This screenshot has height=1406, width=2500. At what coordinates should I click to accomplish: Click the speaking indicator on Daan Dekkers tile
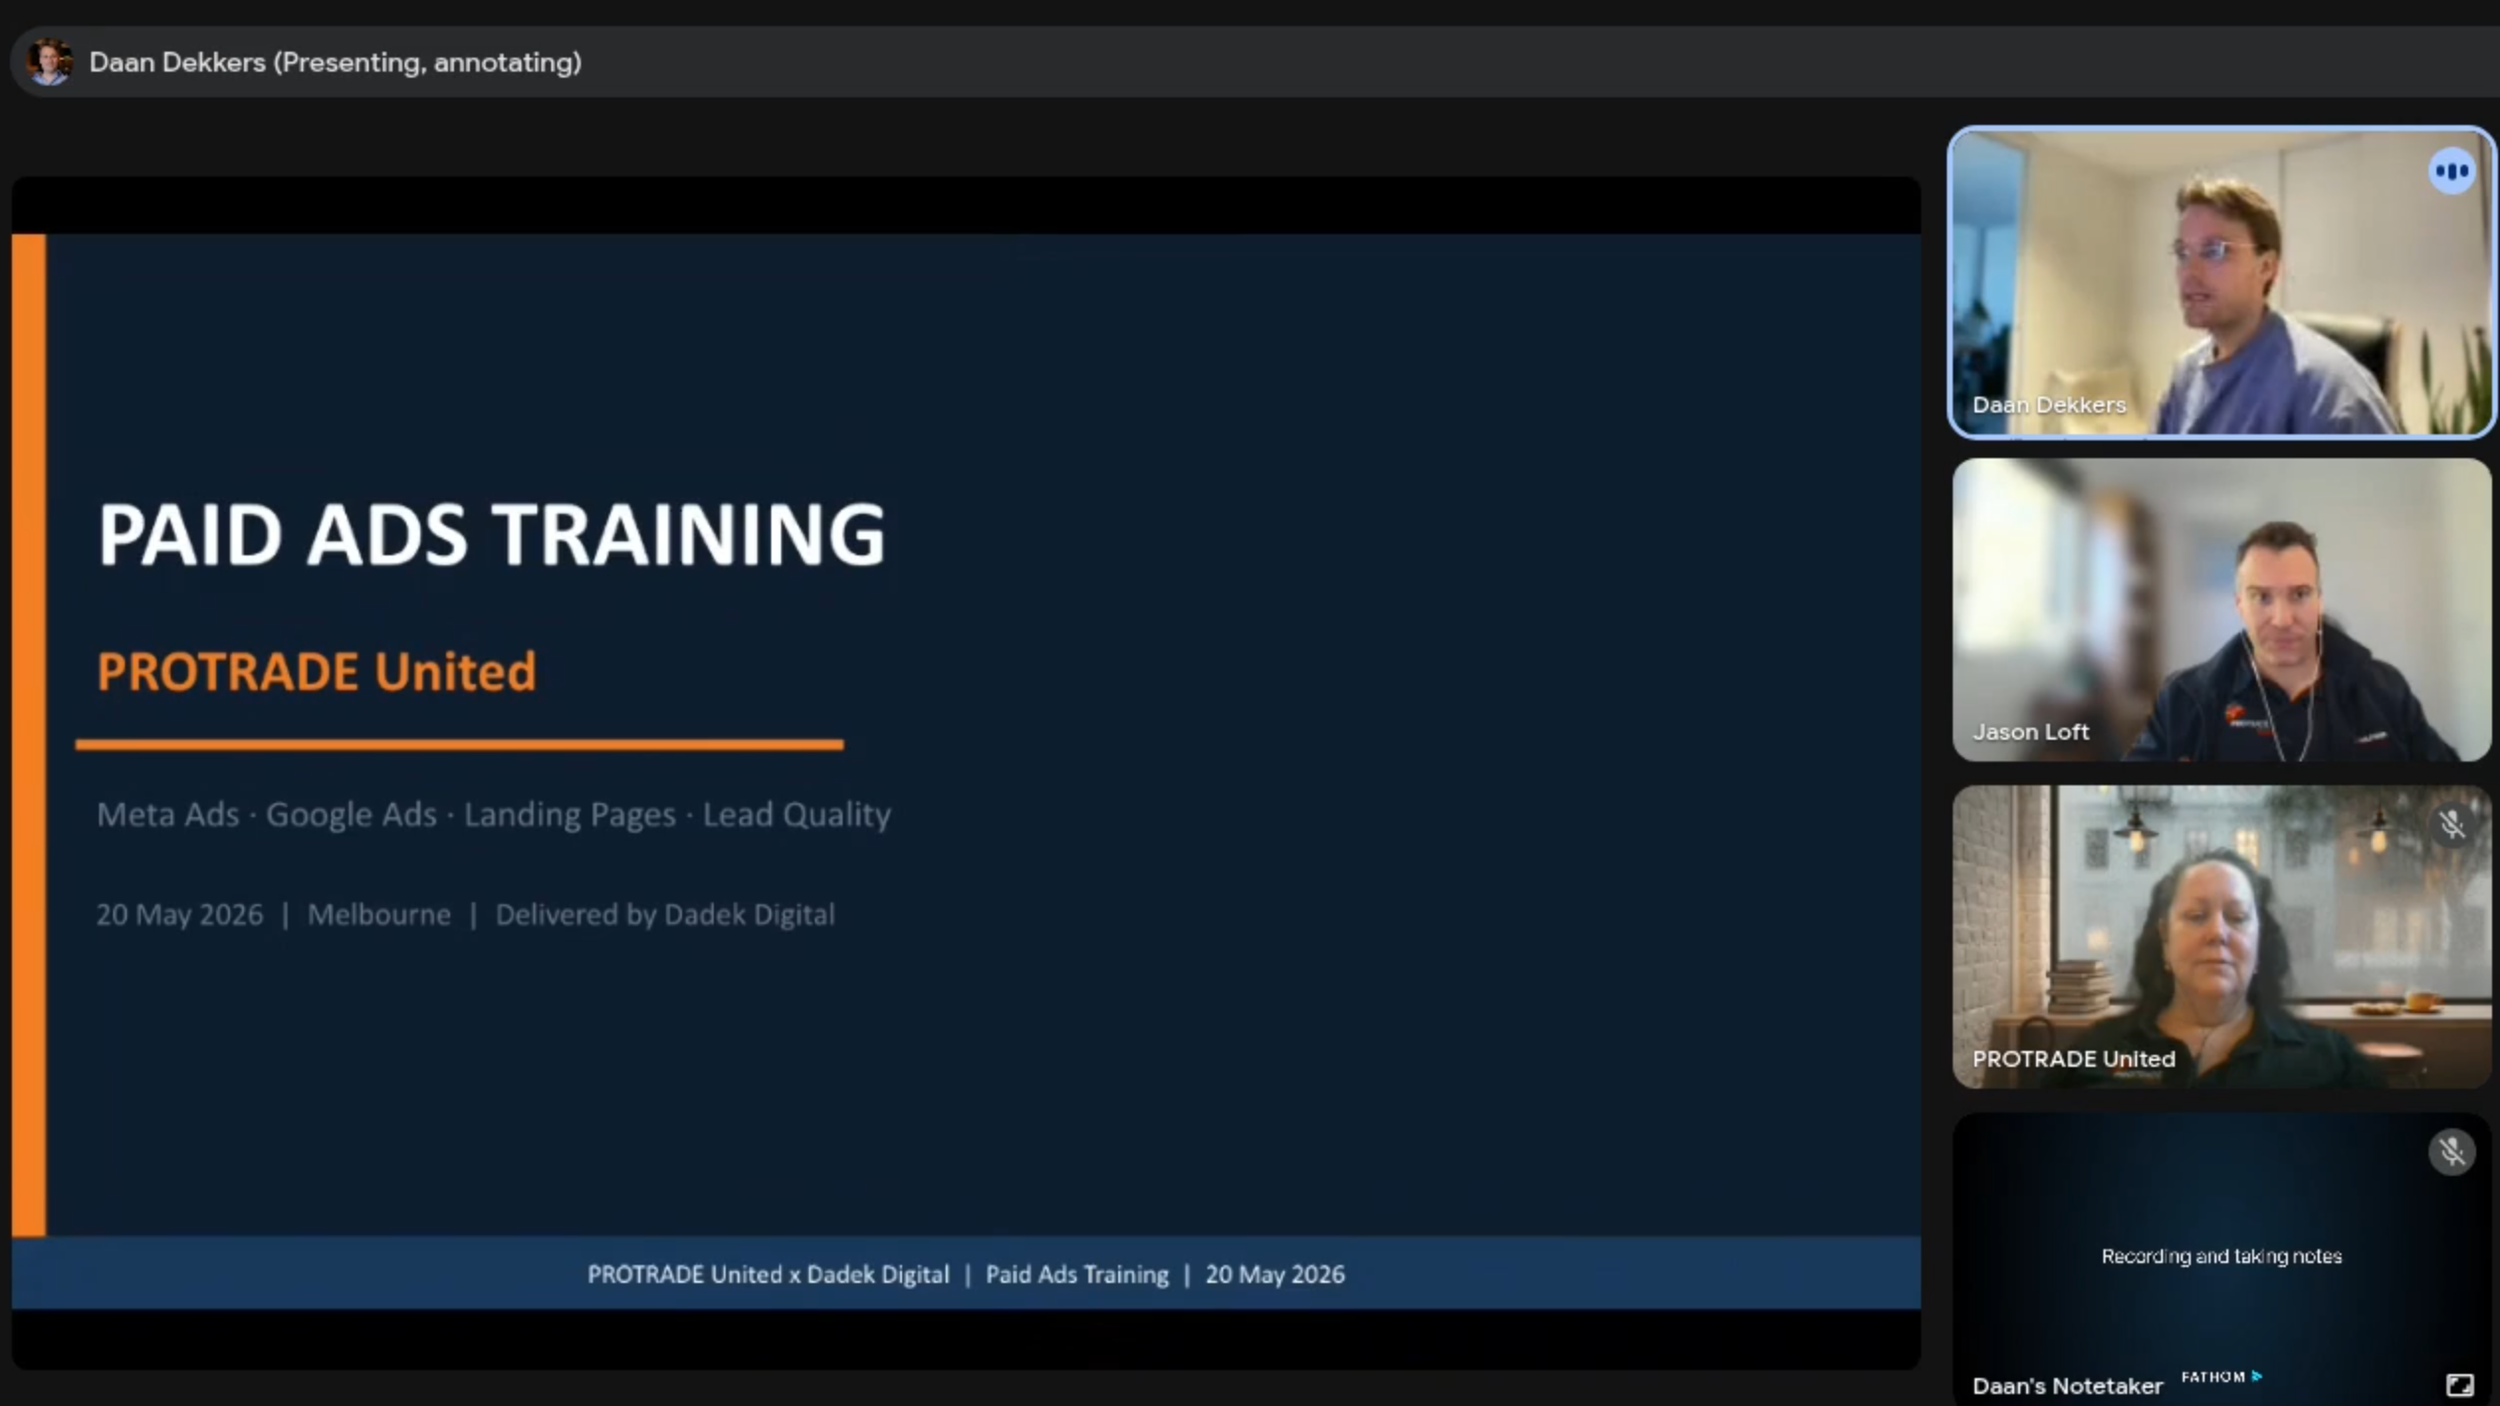(2451, 171)
